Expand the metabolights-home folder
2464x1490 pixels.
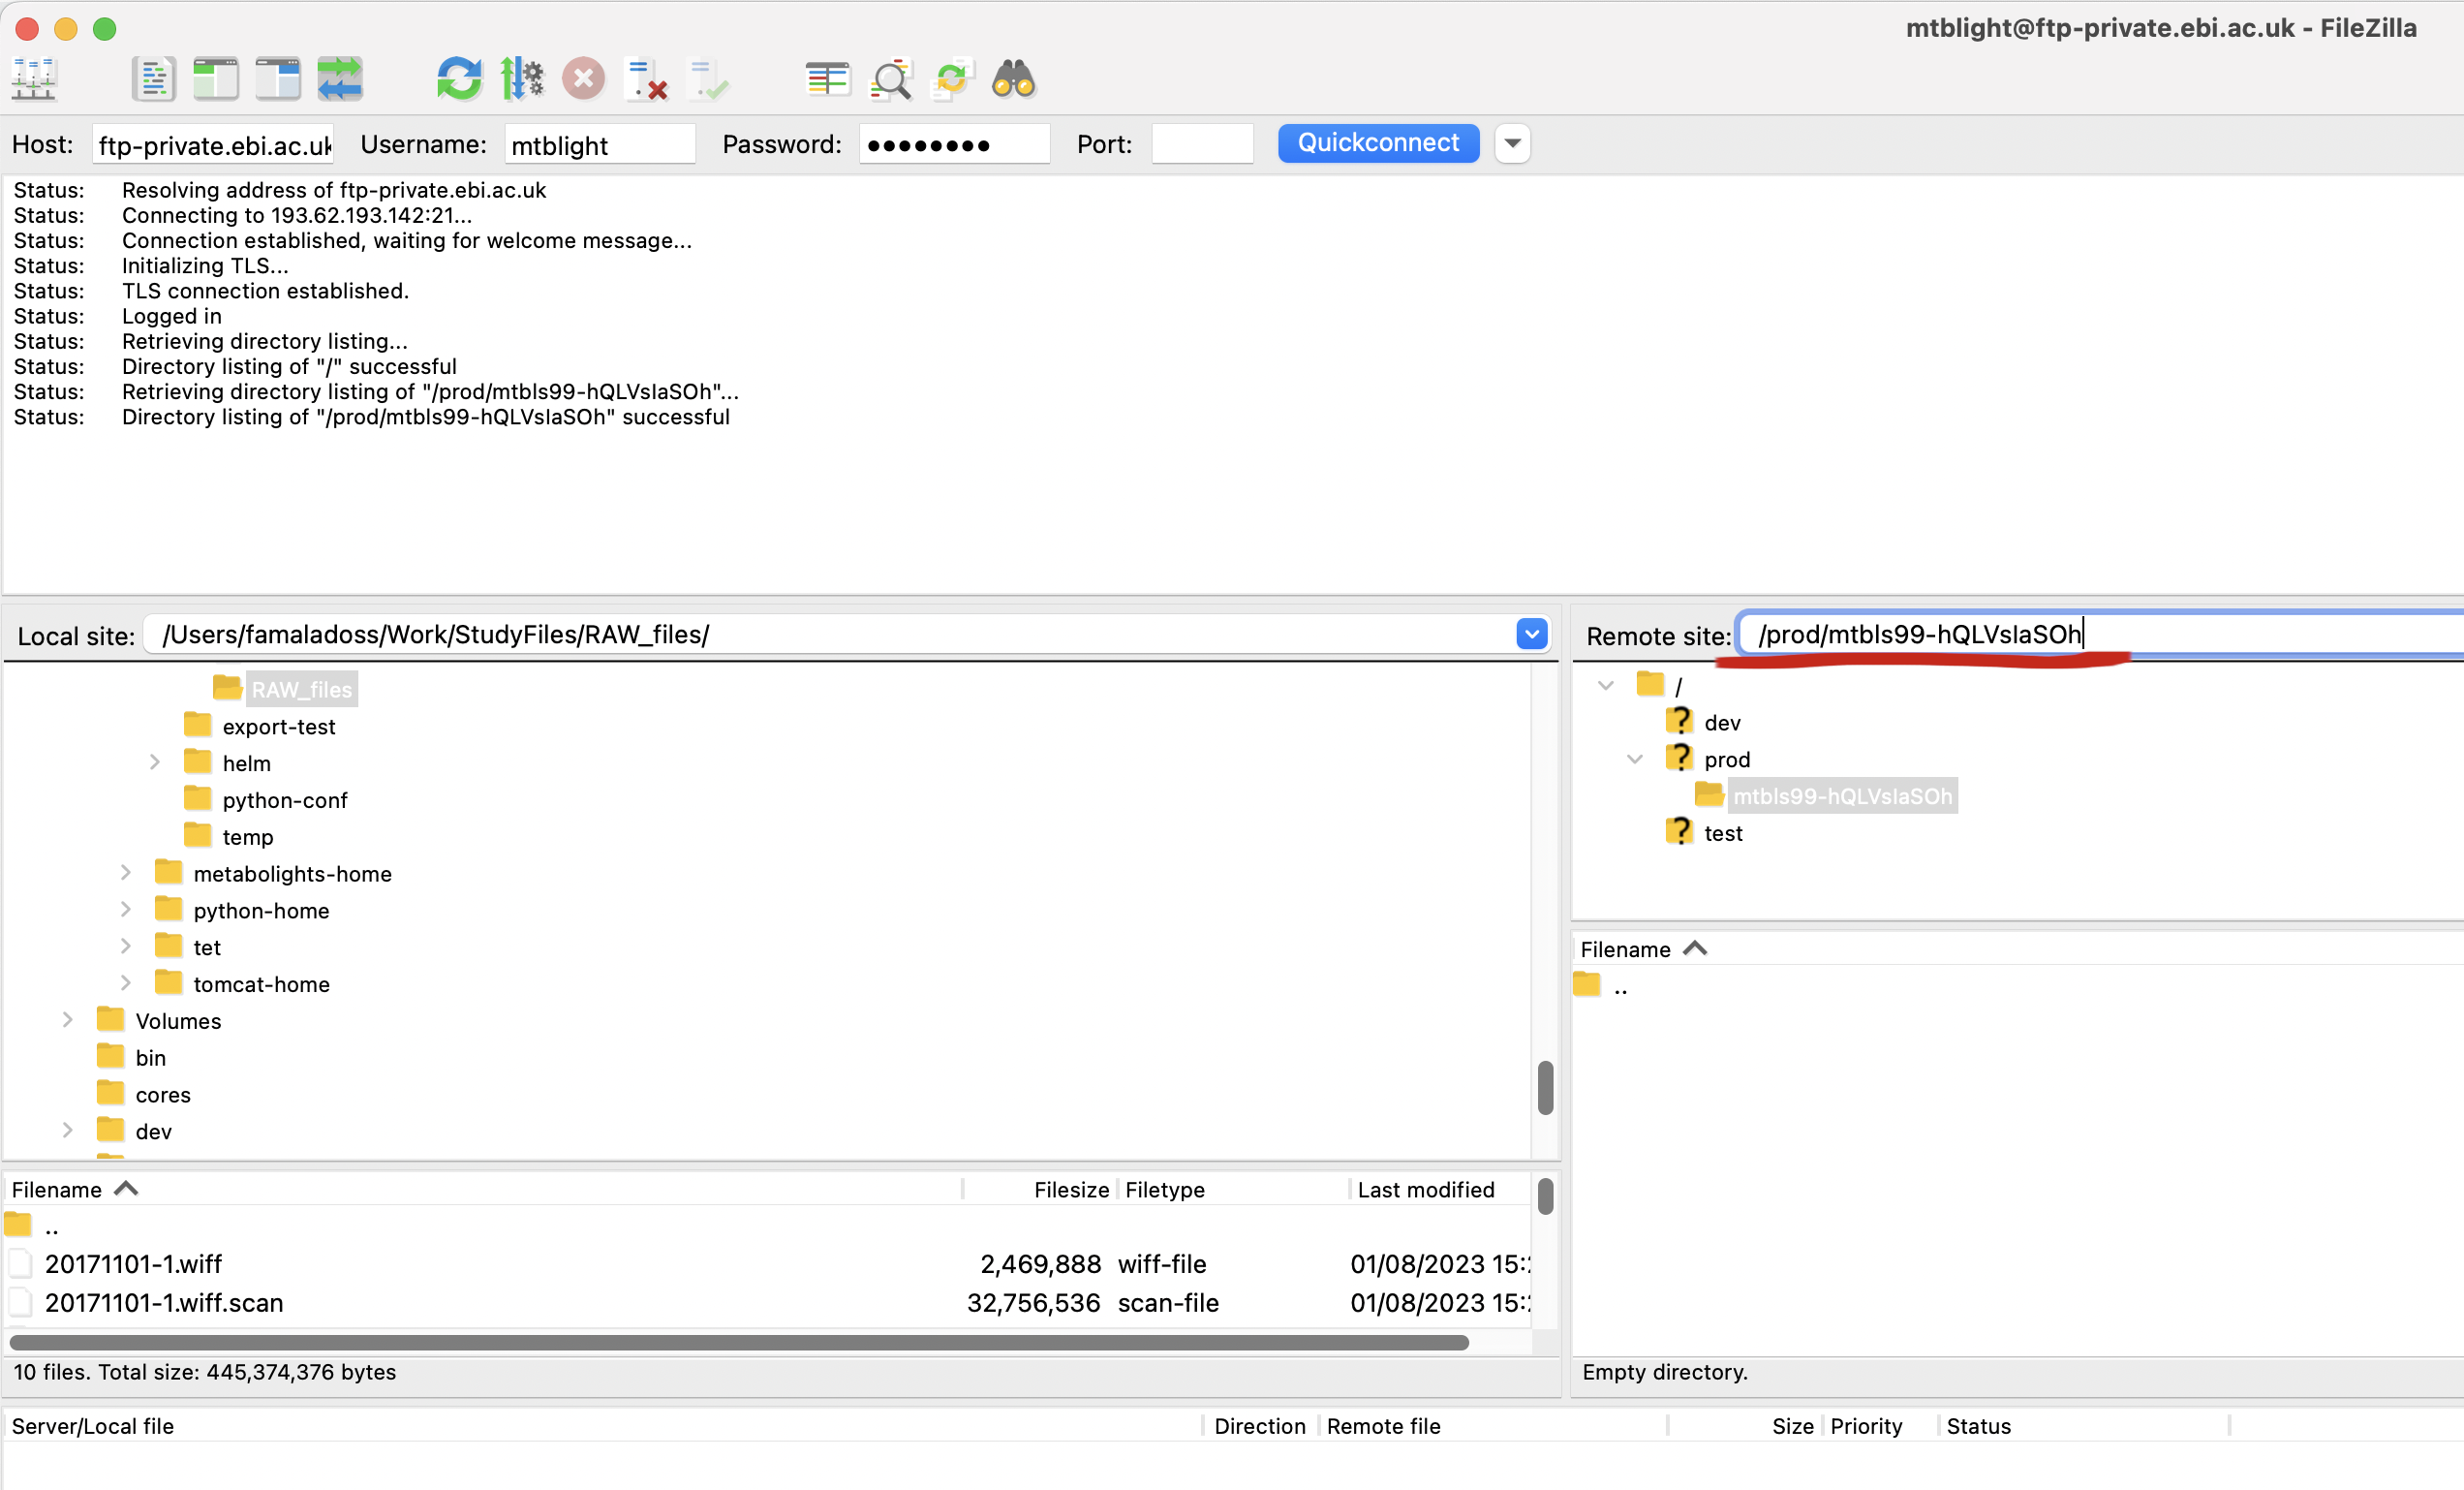125,873
